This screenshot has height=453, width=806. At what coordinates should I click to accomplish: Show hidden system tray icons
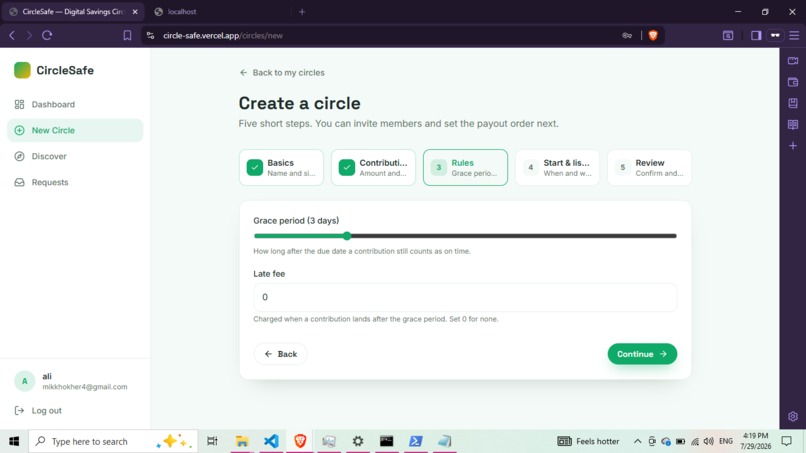click(637, 441)
